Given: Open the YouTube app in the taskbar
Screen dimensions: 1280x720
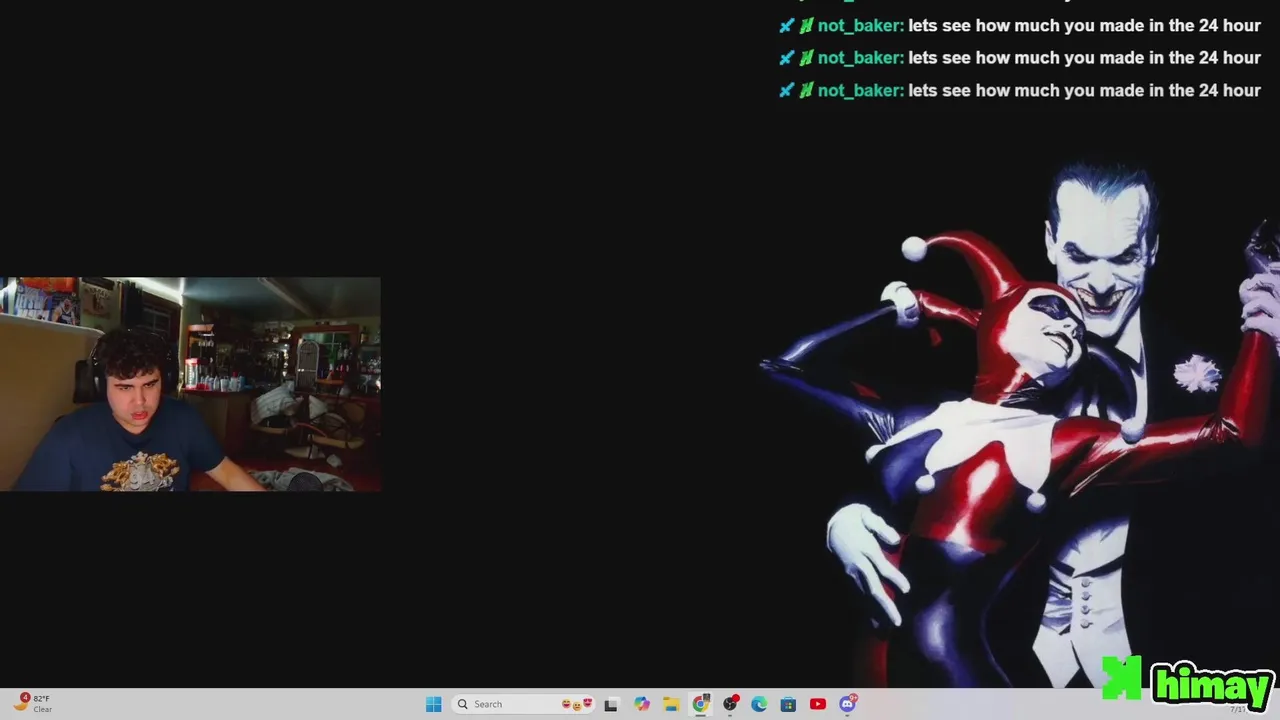Looking at the screenshot, I should coord(818,704).
